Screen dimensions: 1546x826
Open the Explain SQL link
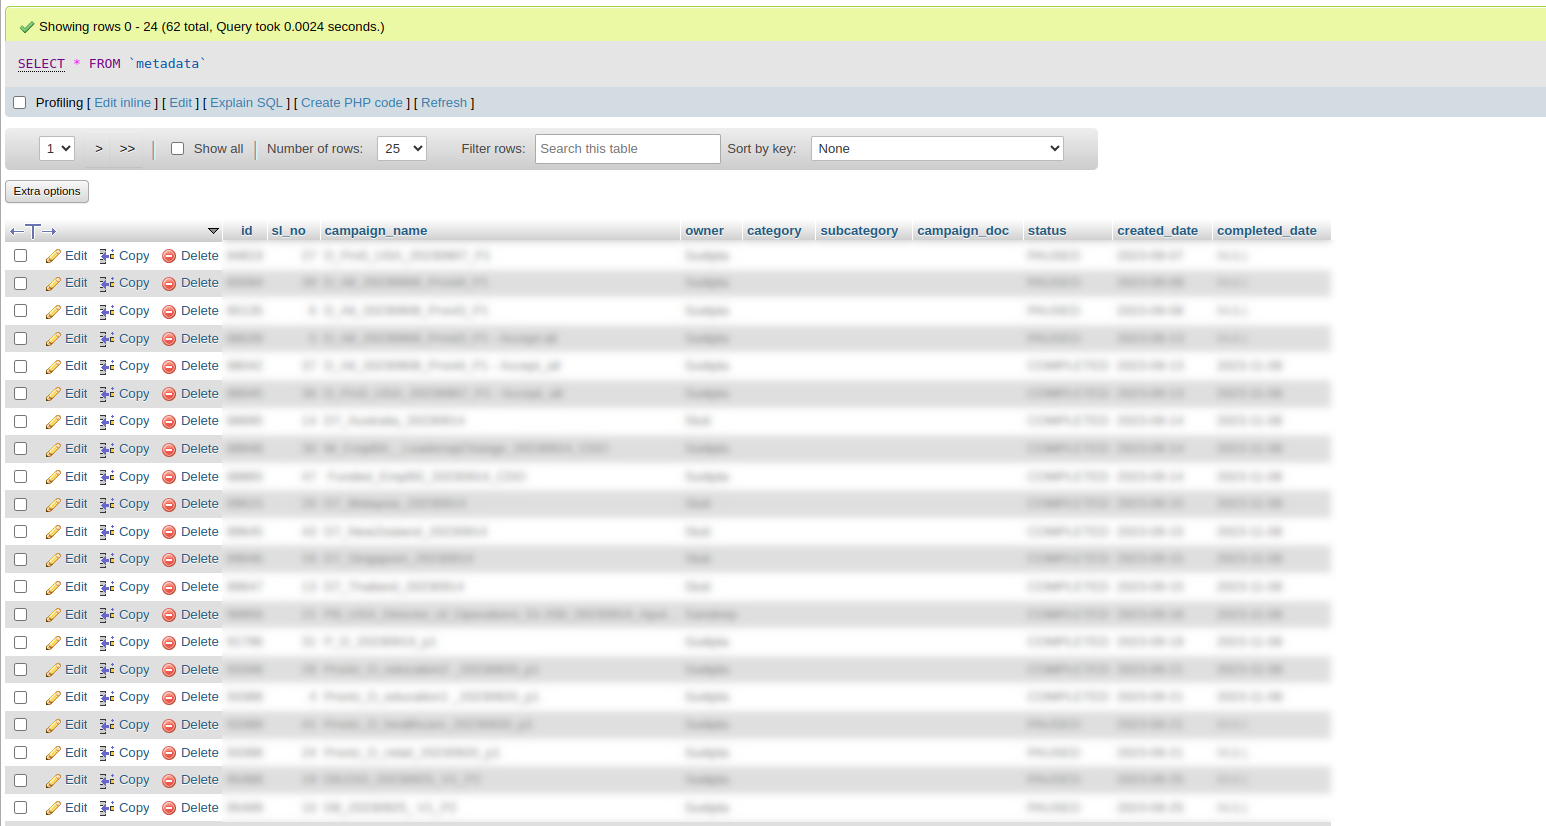246,103
